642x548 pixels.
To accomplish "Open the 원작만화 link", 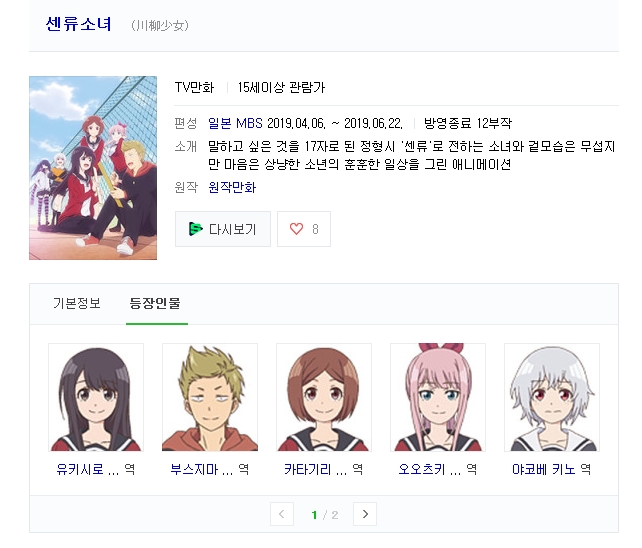I will (x=232, y=187).
